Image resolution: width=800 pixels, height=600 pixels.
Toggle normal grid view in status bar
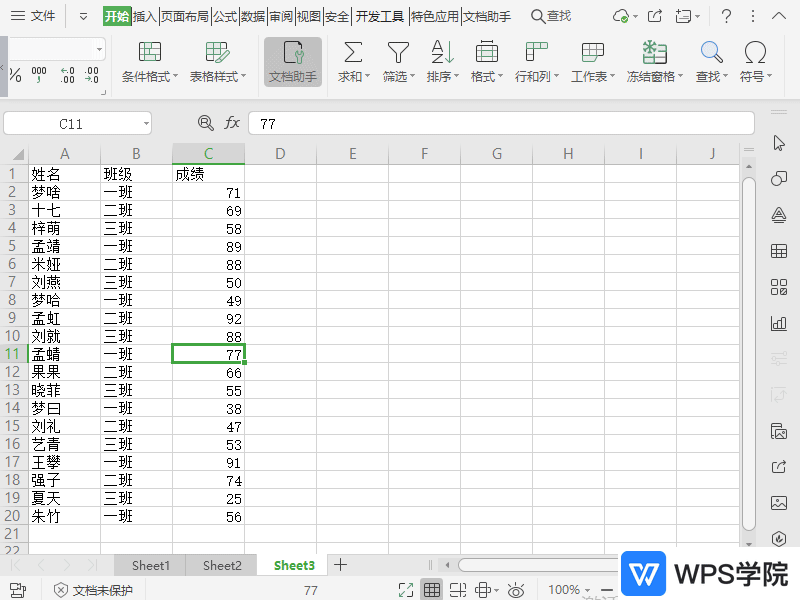[x=432, y=590]
